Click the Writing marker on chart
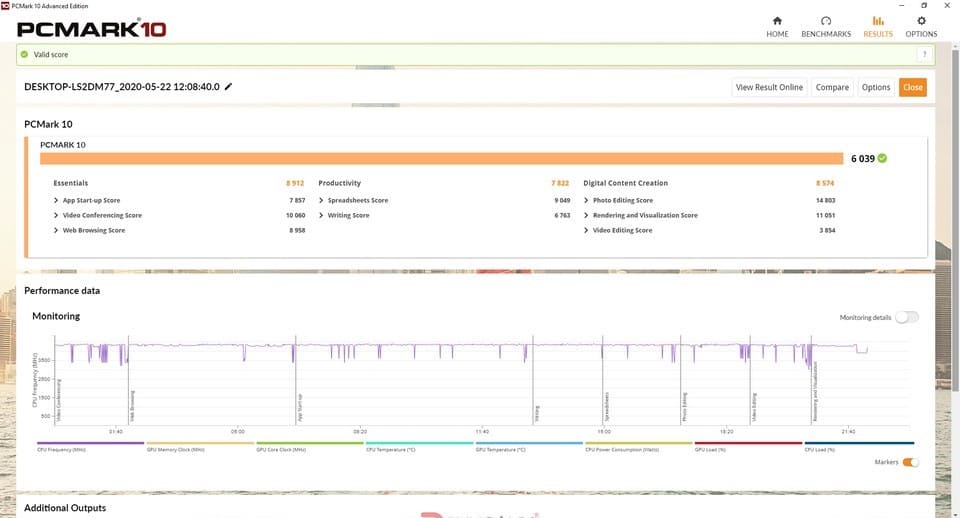Image resolution: width=960 pixels, height=518 pixels. click(x=536, y=414)
